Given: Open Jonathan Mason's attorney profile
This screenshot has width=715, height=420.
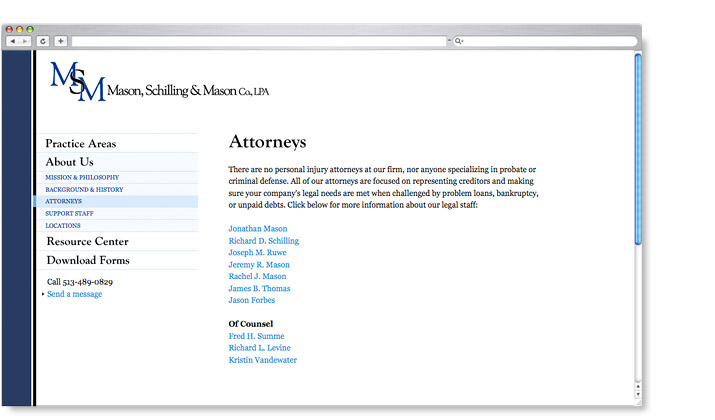Looking at the screenshot, I should tap(258, 229).
